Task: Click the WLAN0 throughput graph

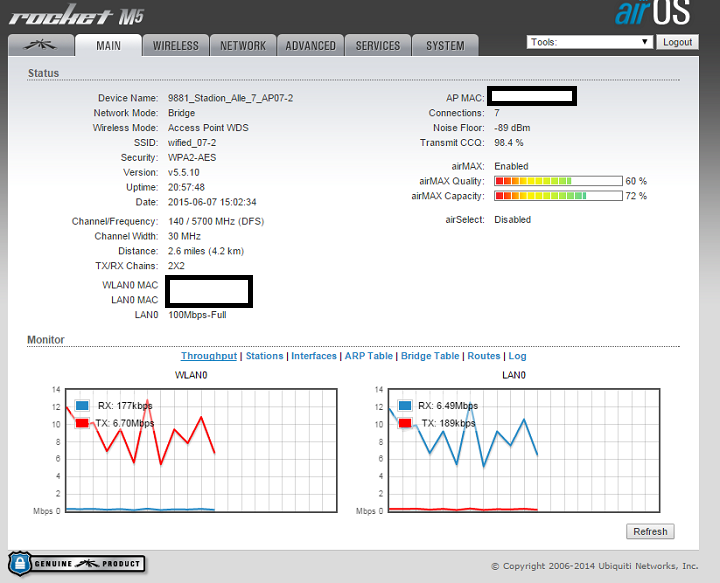Action: tap(201, 450)
